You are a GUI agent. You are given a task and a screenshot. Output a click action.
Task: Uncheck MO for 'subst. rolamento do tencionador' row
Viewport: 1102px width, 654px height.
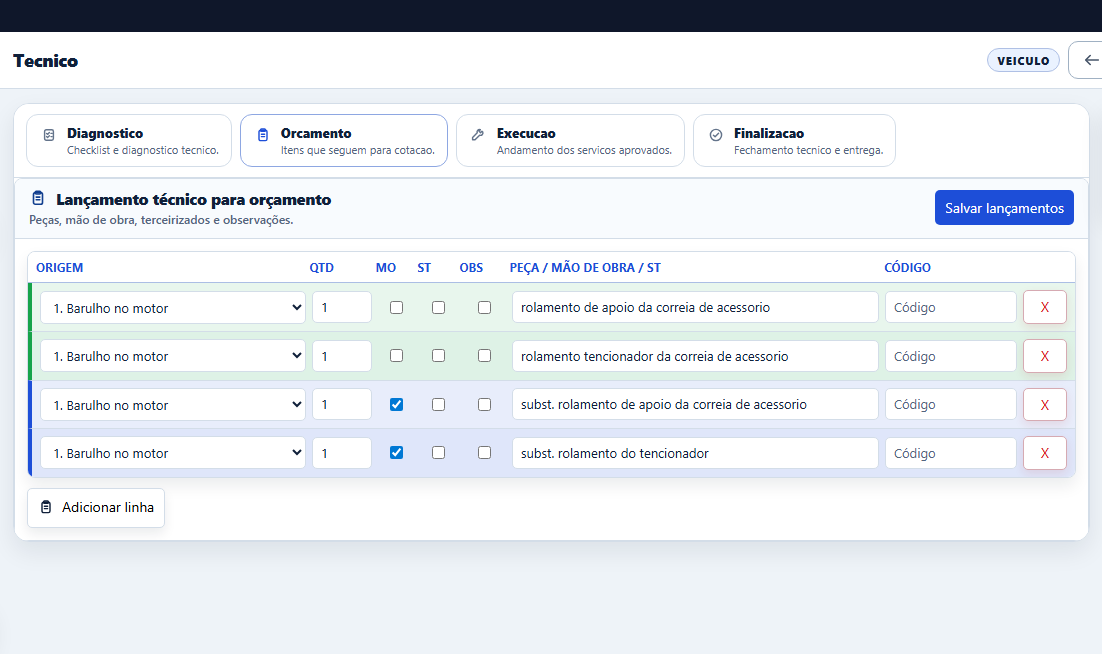(396, 452)
